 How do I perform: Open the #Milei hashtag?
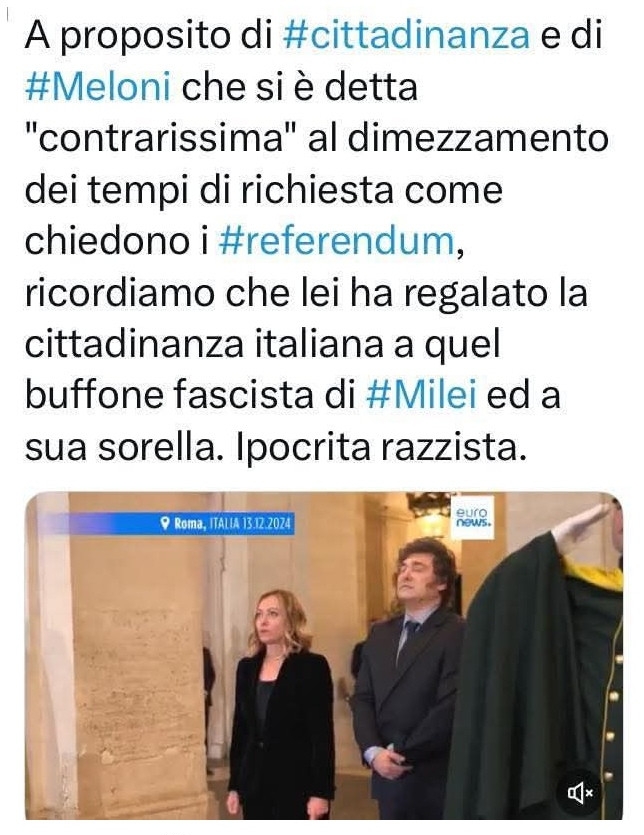pyautogui.click(x=421, y=396)
